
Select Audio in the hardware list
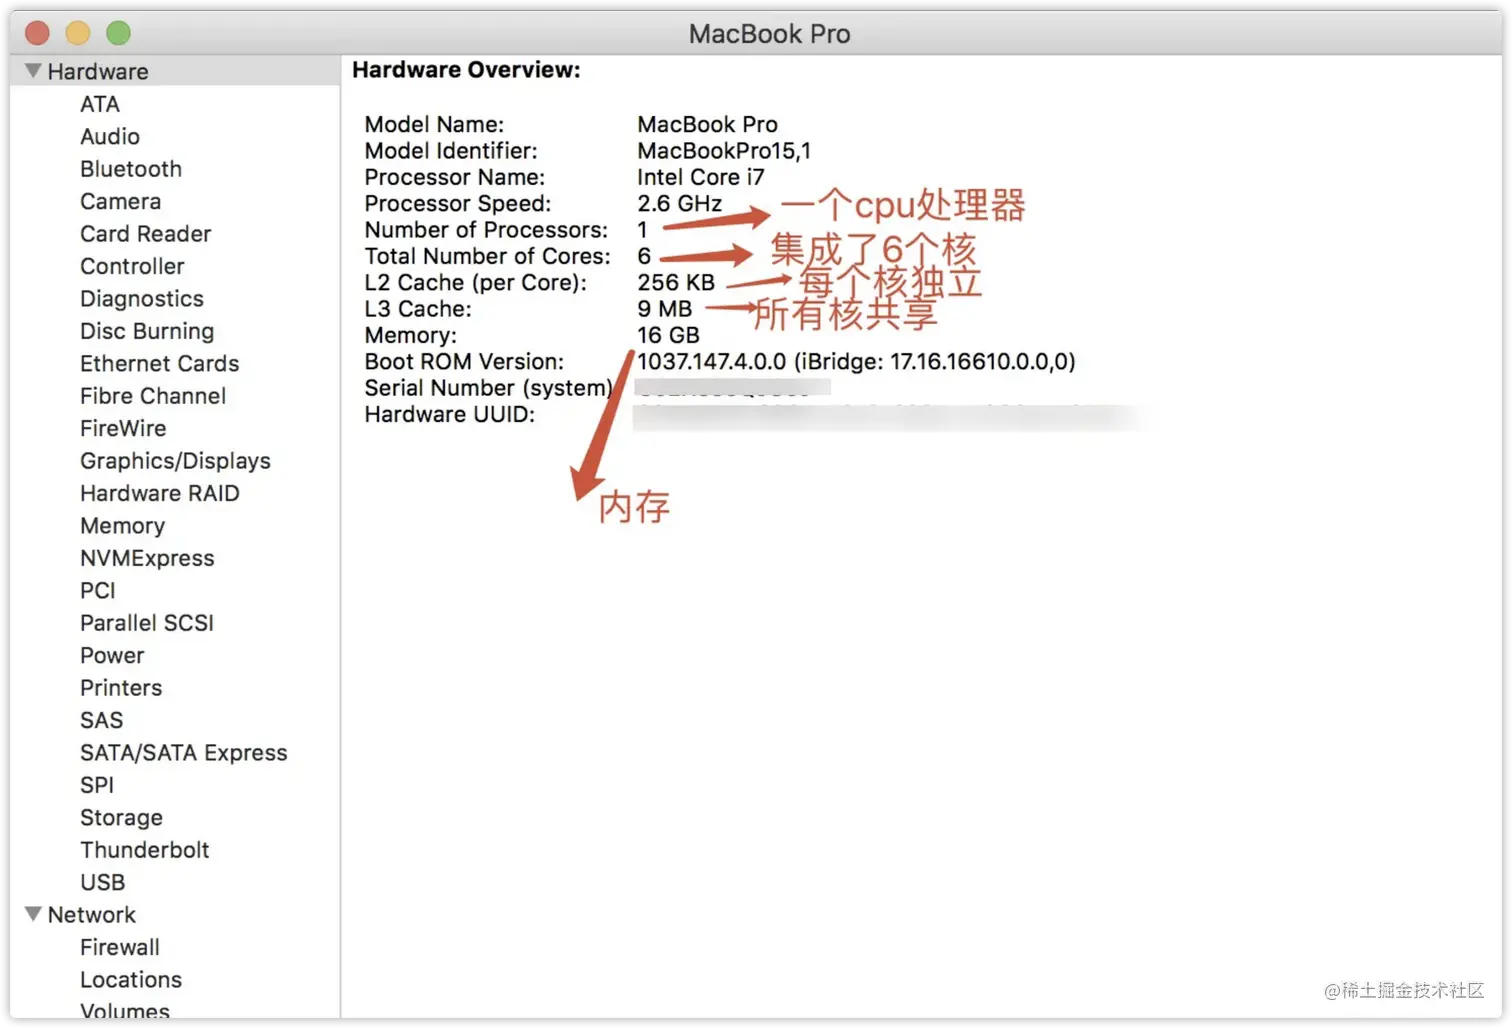[x=110, y=136]
